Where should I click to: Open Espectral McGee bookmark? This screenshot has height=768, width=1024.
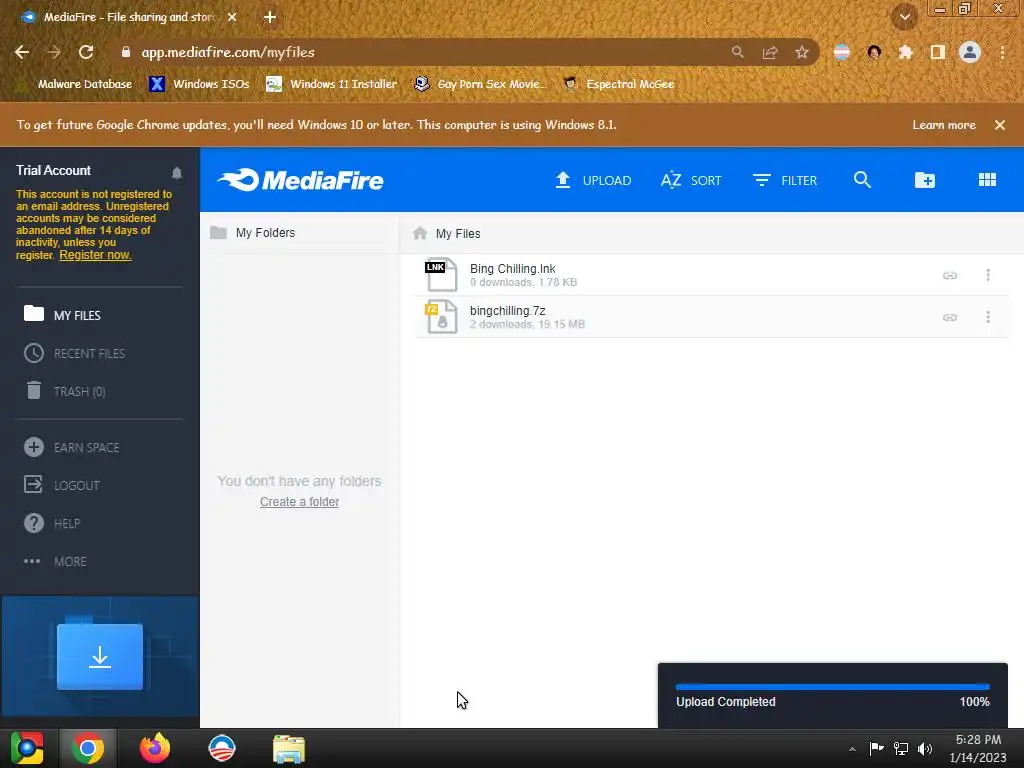[618, 84]
